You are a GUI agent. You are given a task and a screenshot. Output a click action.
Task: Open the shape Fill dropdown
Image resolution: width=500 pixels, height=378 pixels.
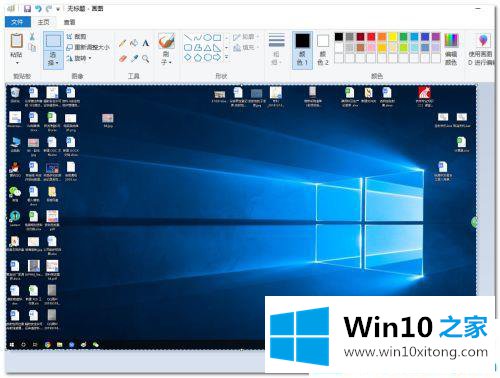point(246,48)
